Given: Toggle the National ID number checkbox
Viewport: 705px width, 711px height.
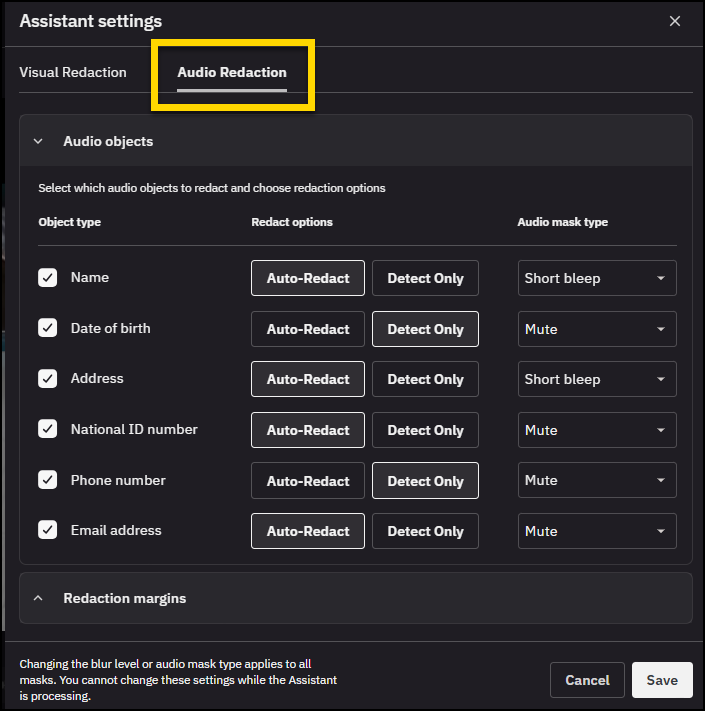Looking at the screenshot, I should click(48, 429).
